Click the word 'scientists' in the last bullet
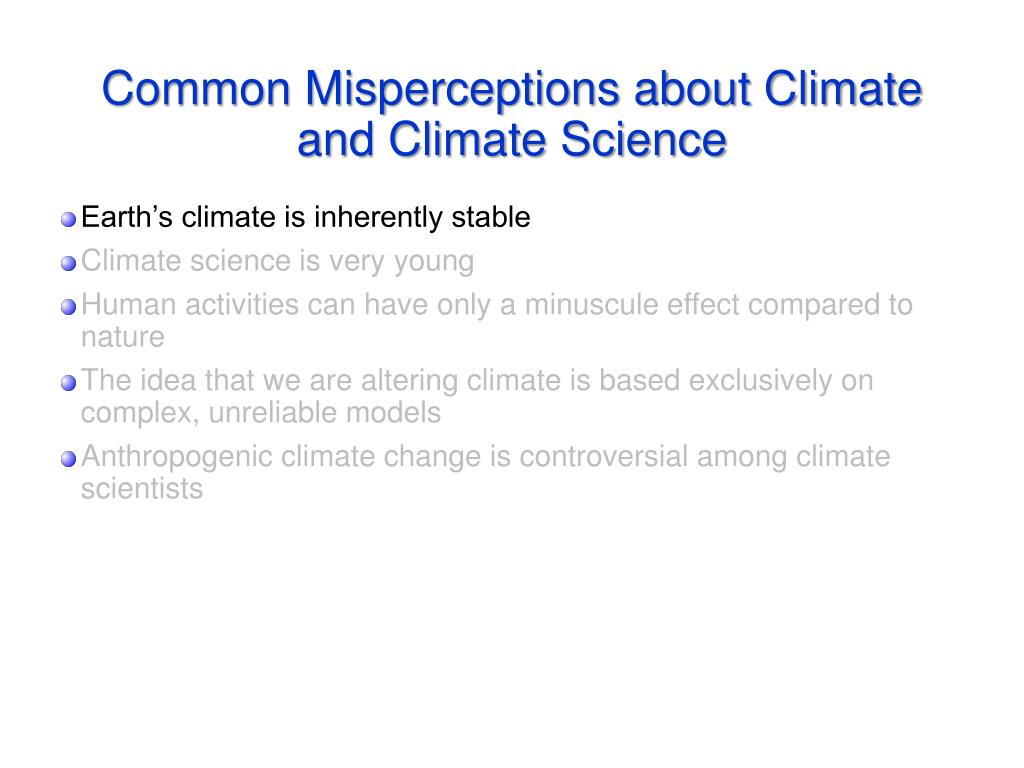1024x768 pixels. (142, 489)
